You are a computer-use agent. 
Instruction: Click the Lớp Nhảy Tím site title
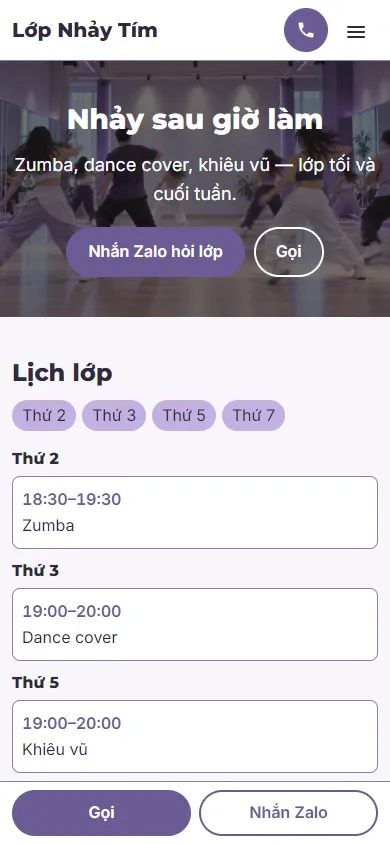pos(85,30)
